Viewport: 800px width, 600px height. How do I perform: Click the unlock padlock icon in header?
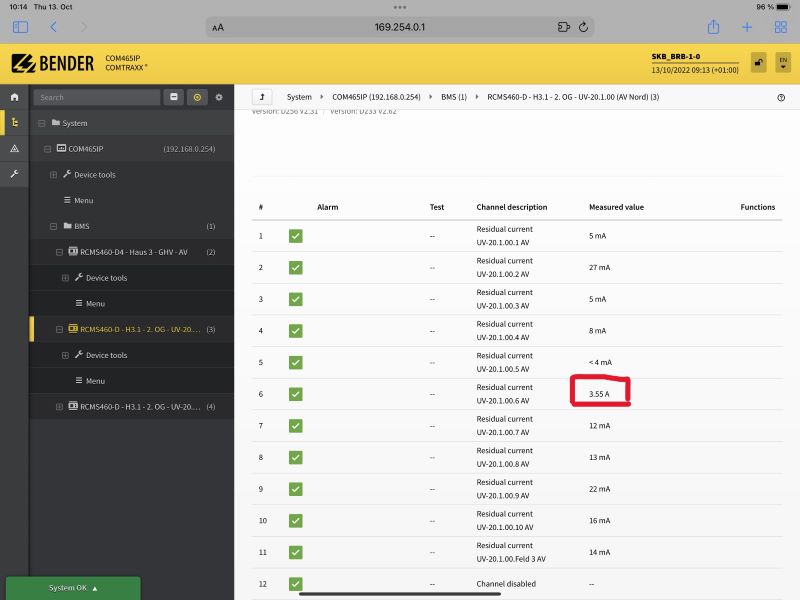pyautogui.click(x=759, y=63)
